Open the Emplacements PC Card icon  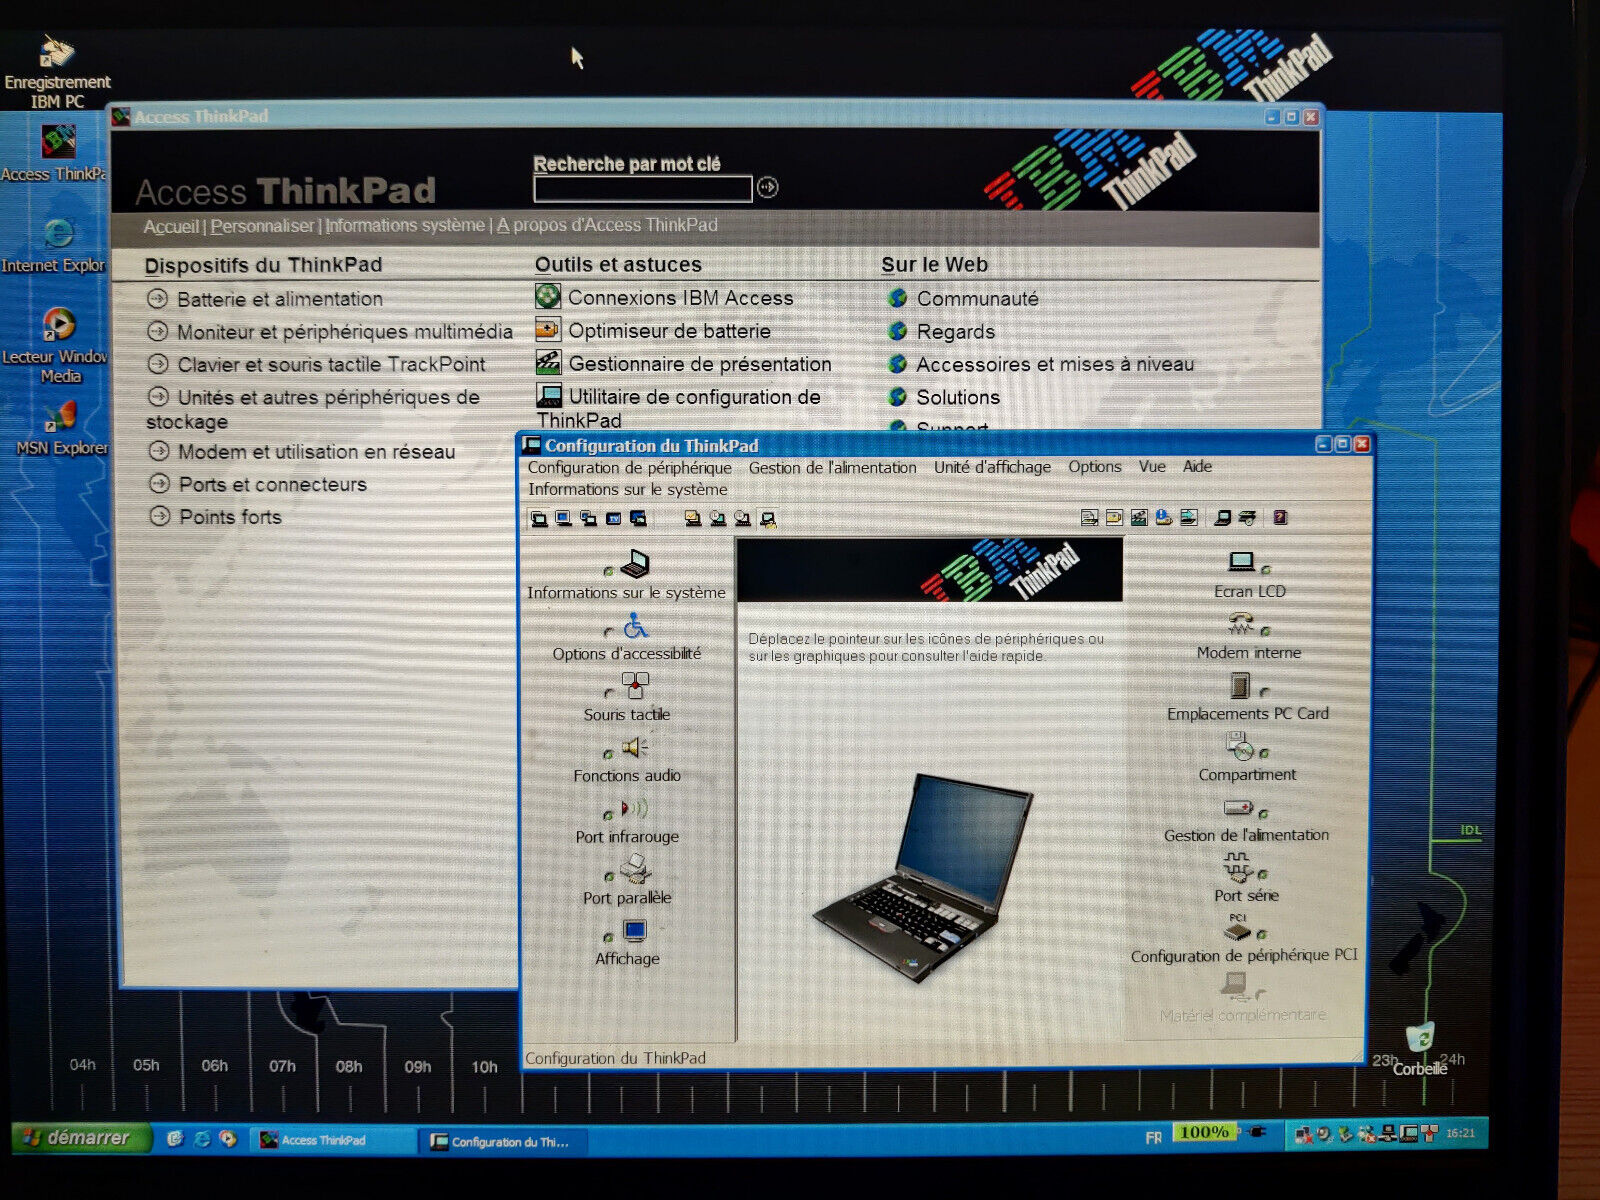coord(1240,685)
